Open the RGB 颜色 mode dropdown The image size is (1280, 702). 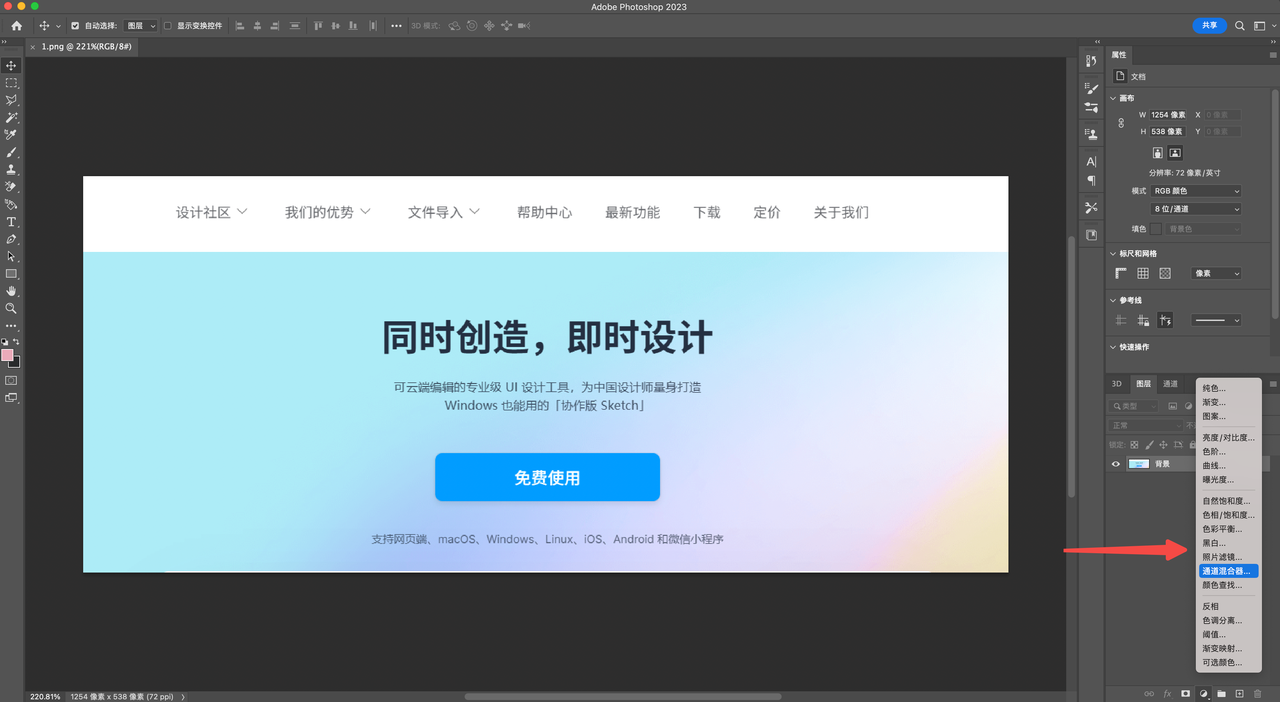tap(1197, 191)
